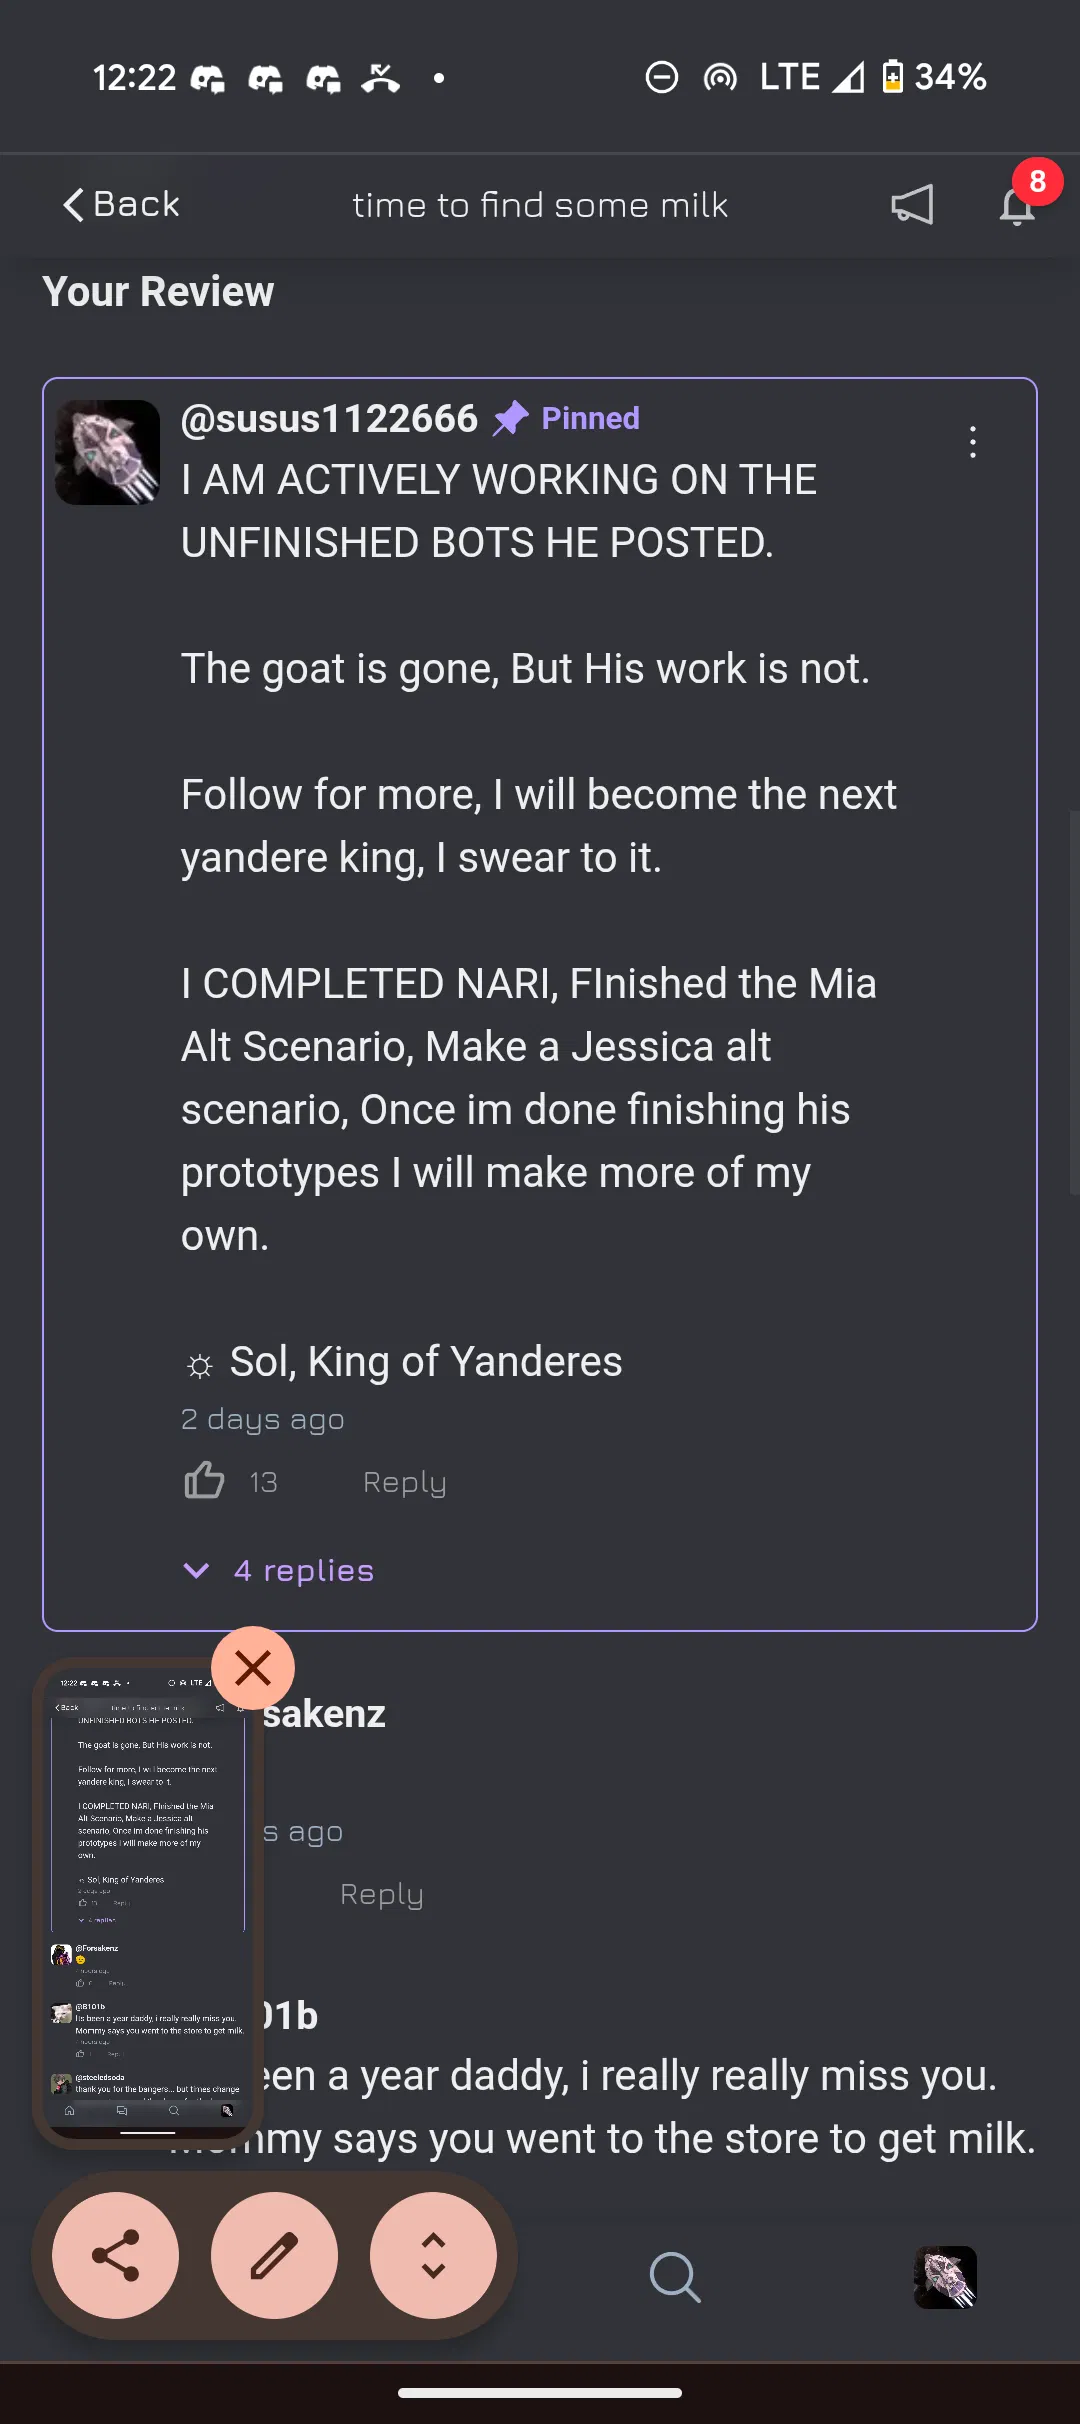Dismiss the screenshot preview with X
Screen dimensions: 1080x2424
253,1668
